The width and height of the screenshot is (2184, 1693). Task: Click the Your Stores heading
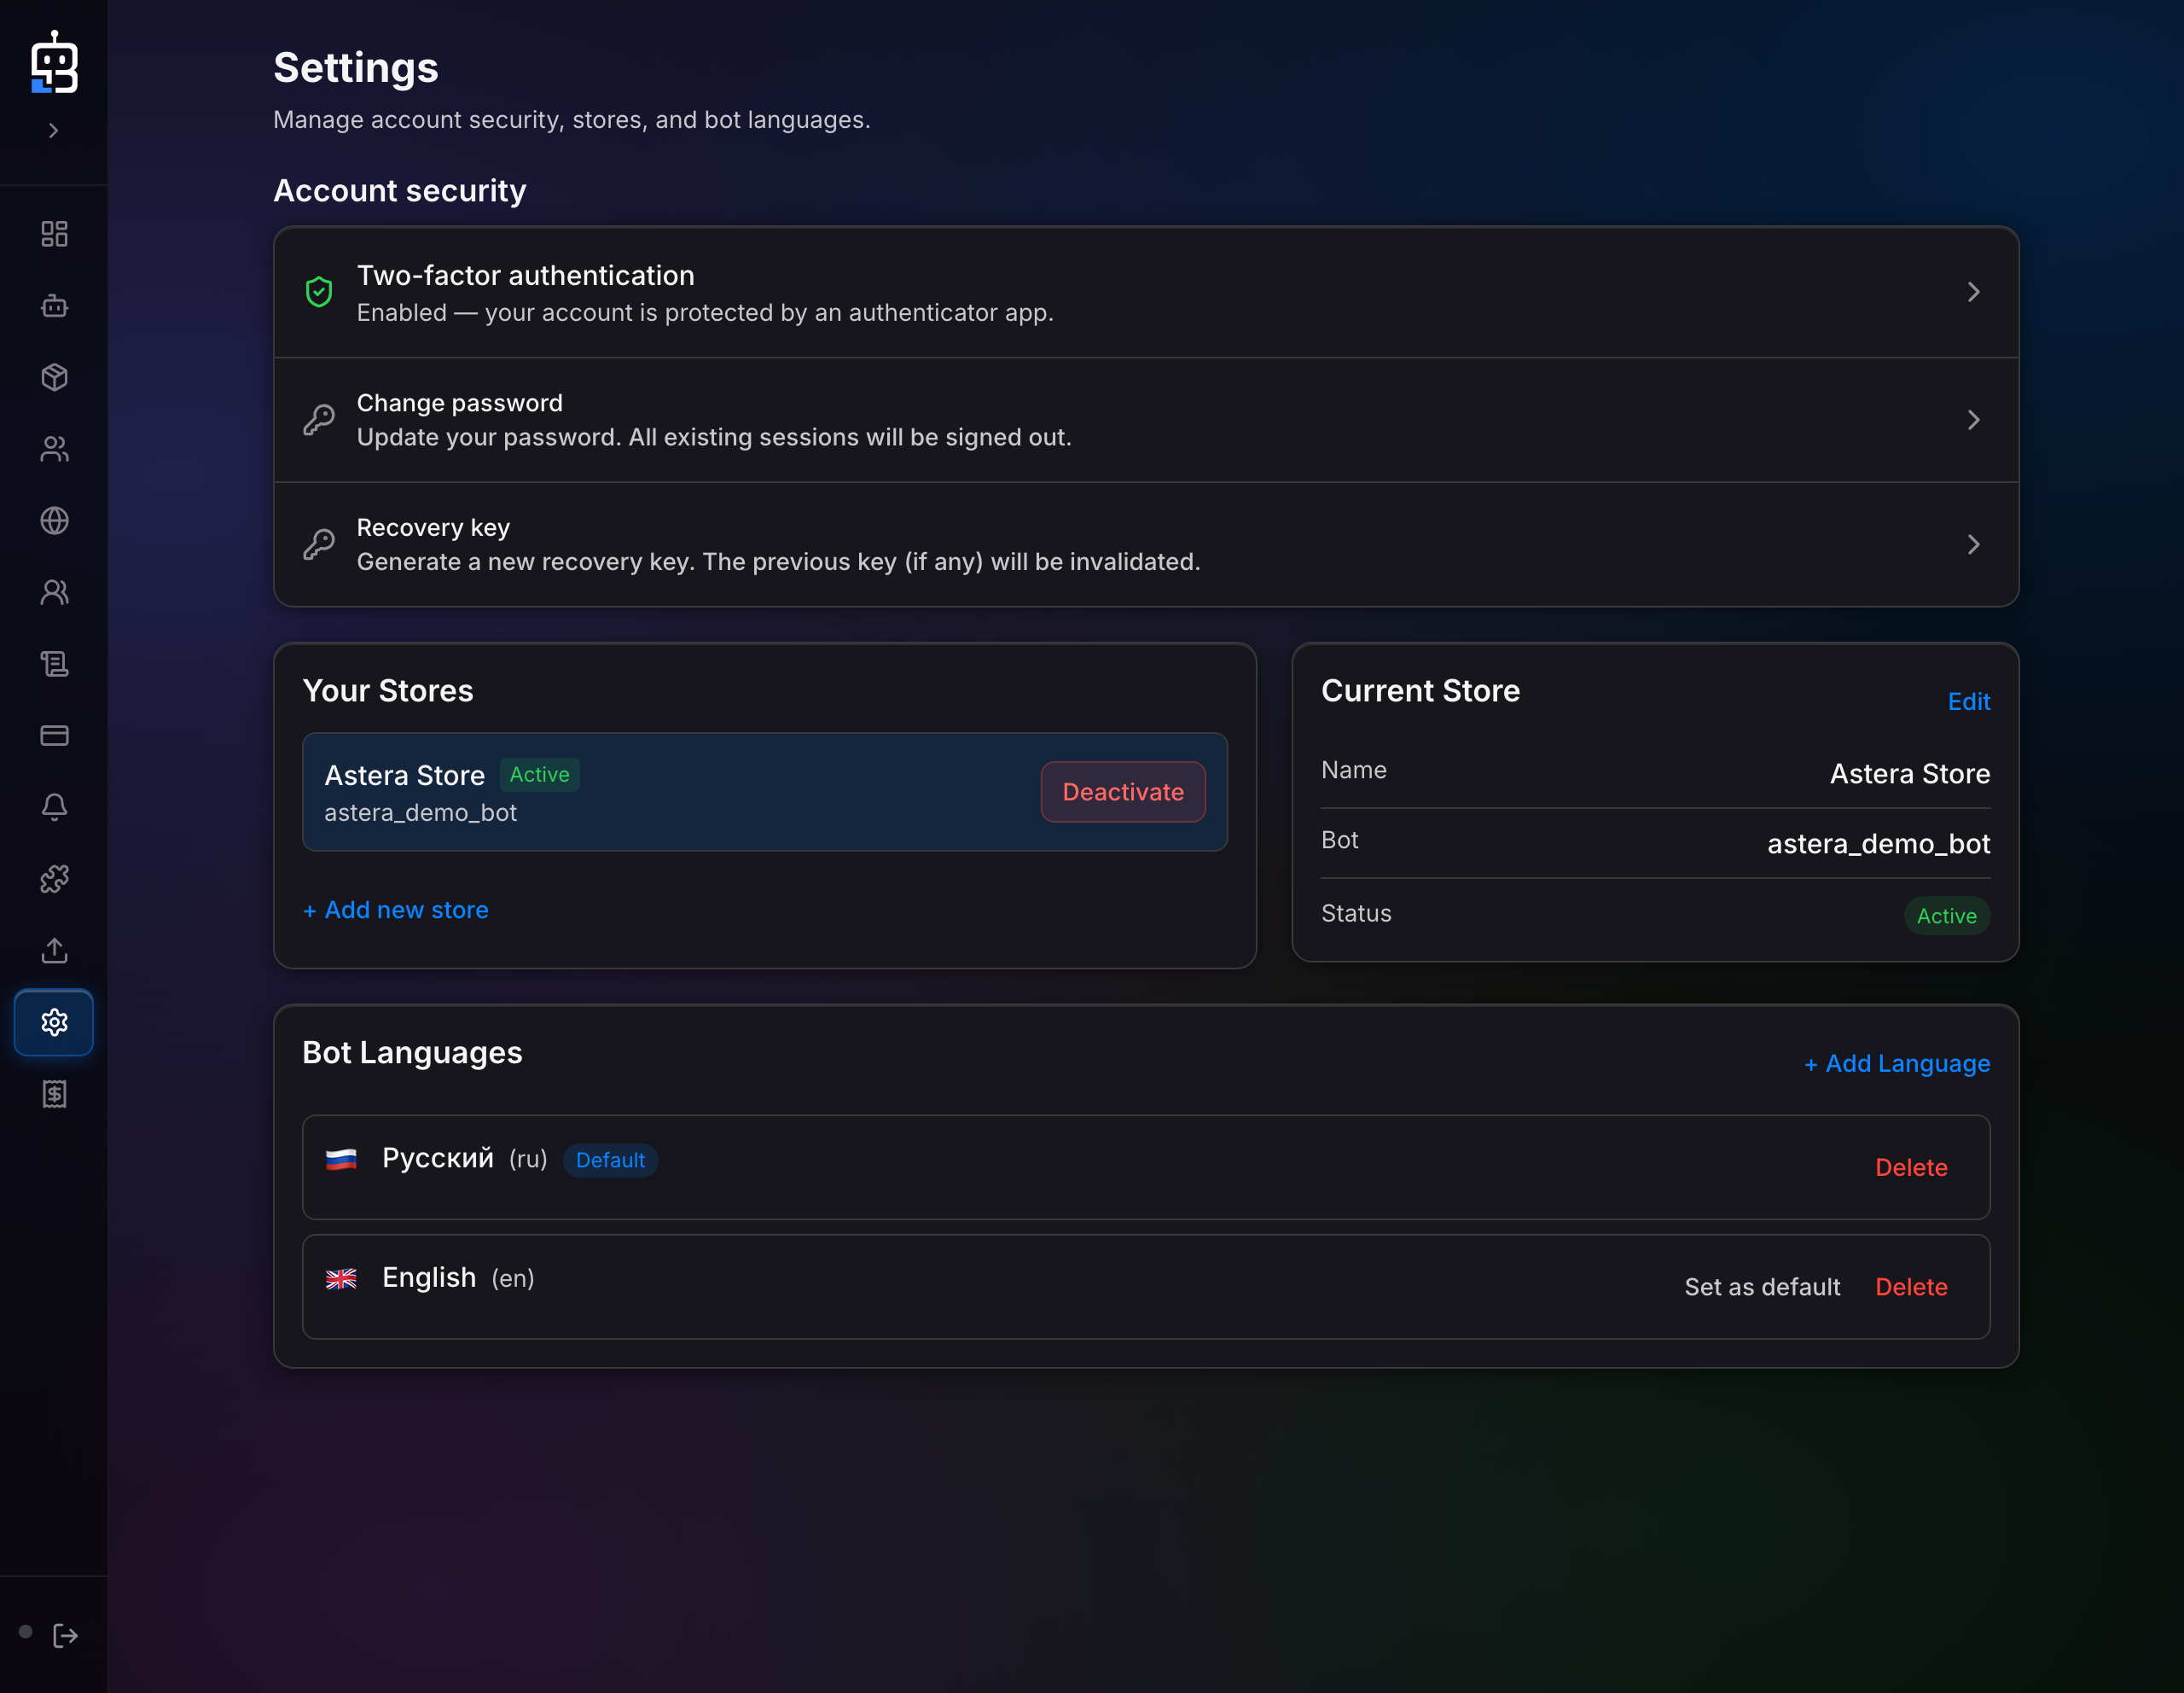point(388,691)
